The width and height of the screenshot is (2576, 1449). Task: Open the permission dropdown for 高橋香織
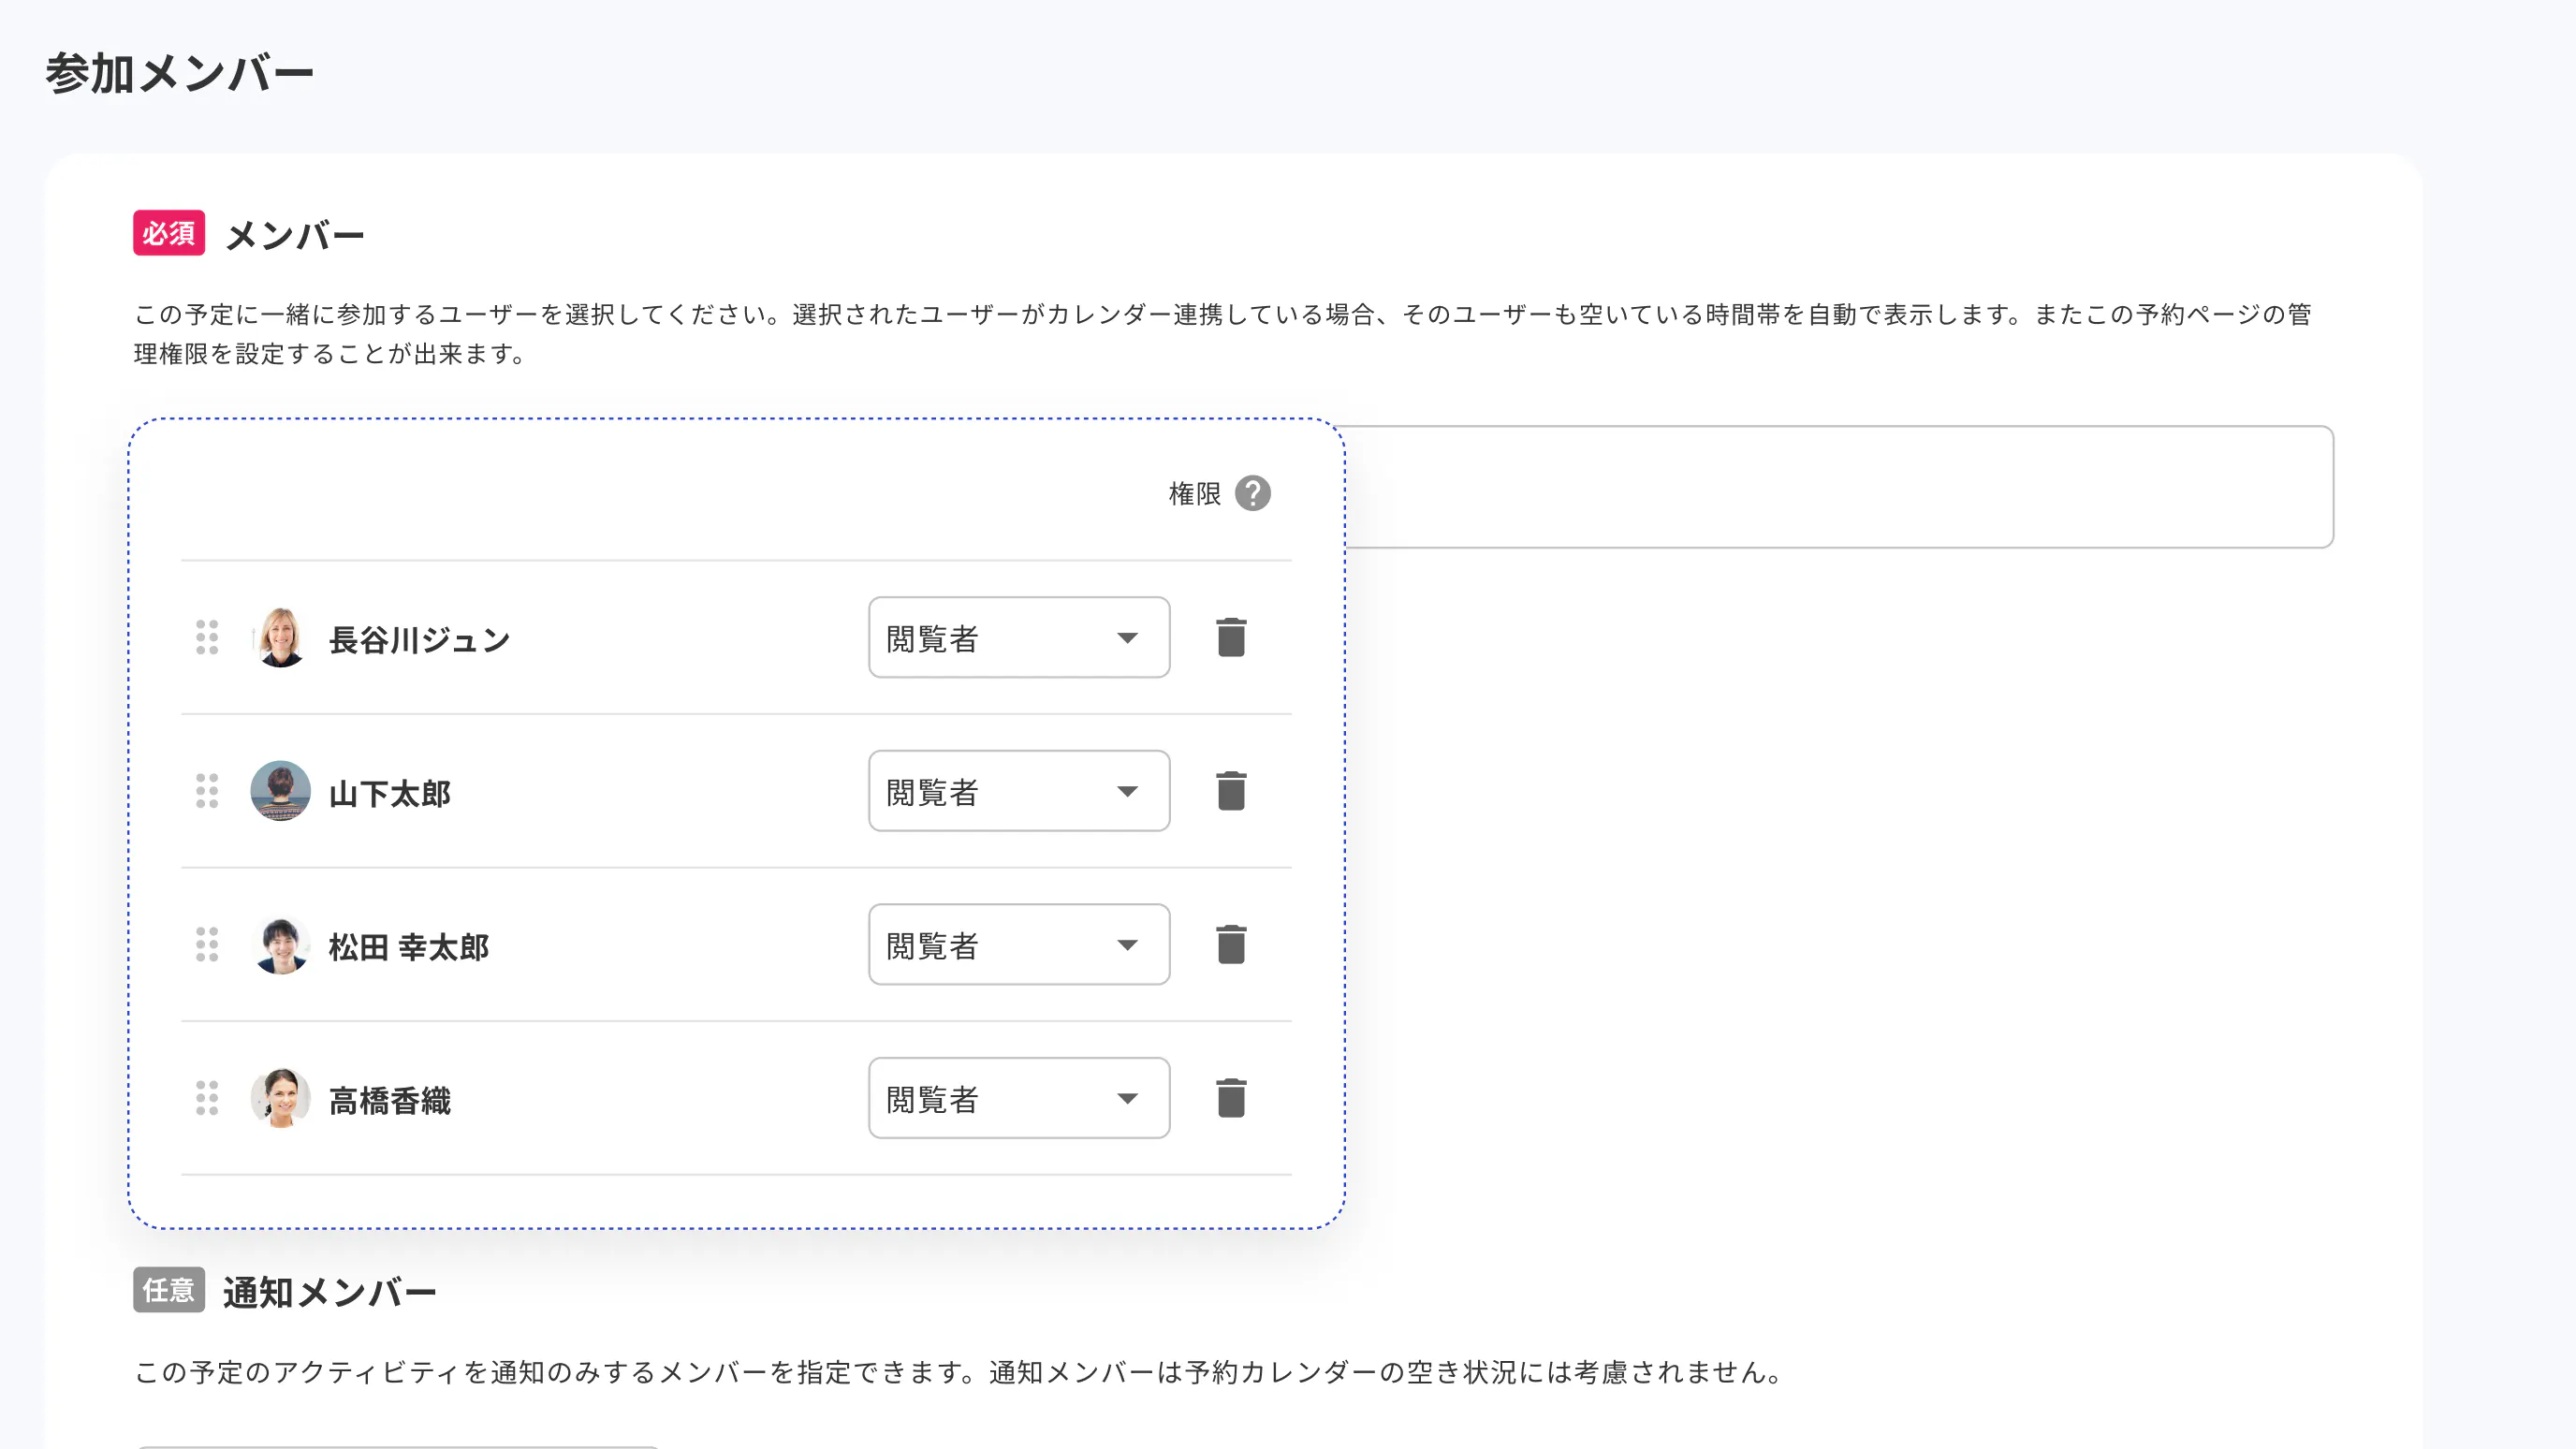[x=1018, y=1098]
